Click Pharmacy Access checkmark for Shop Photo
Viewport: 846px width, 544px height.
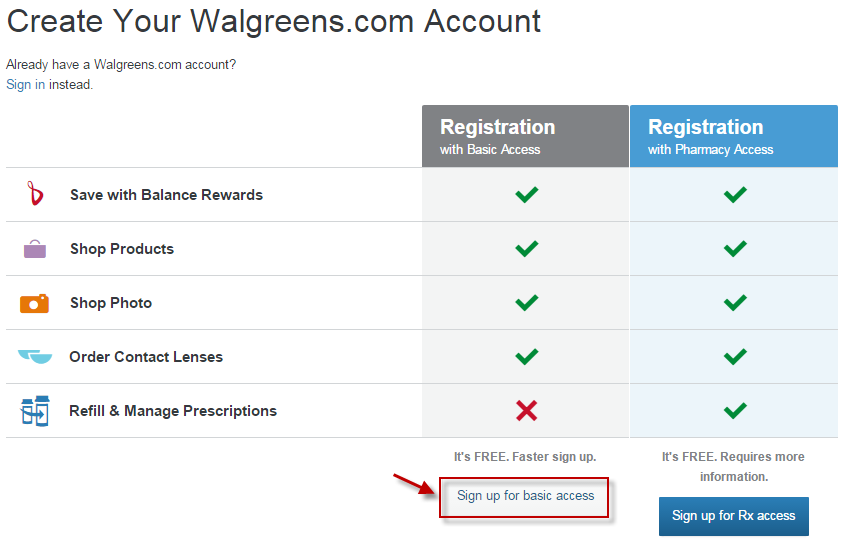click(x=735, y=302)
